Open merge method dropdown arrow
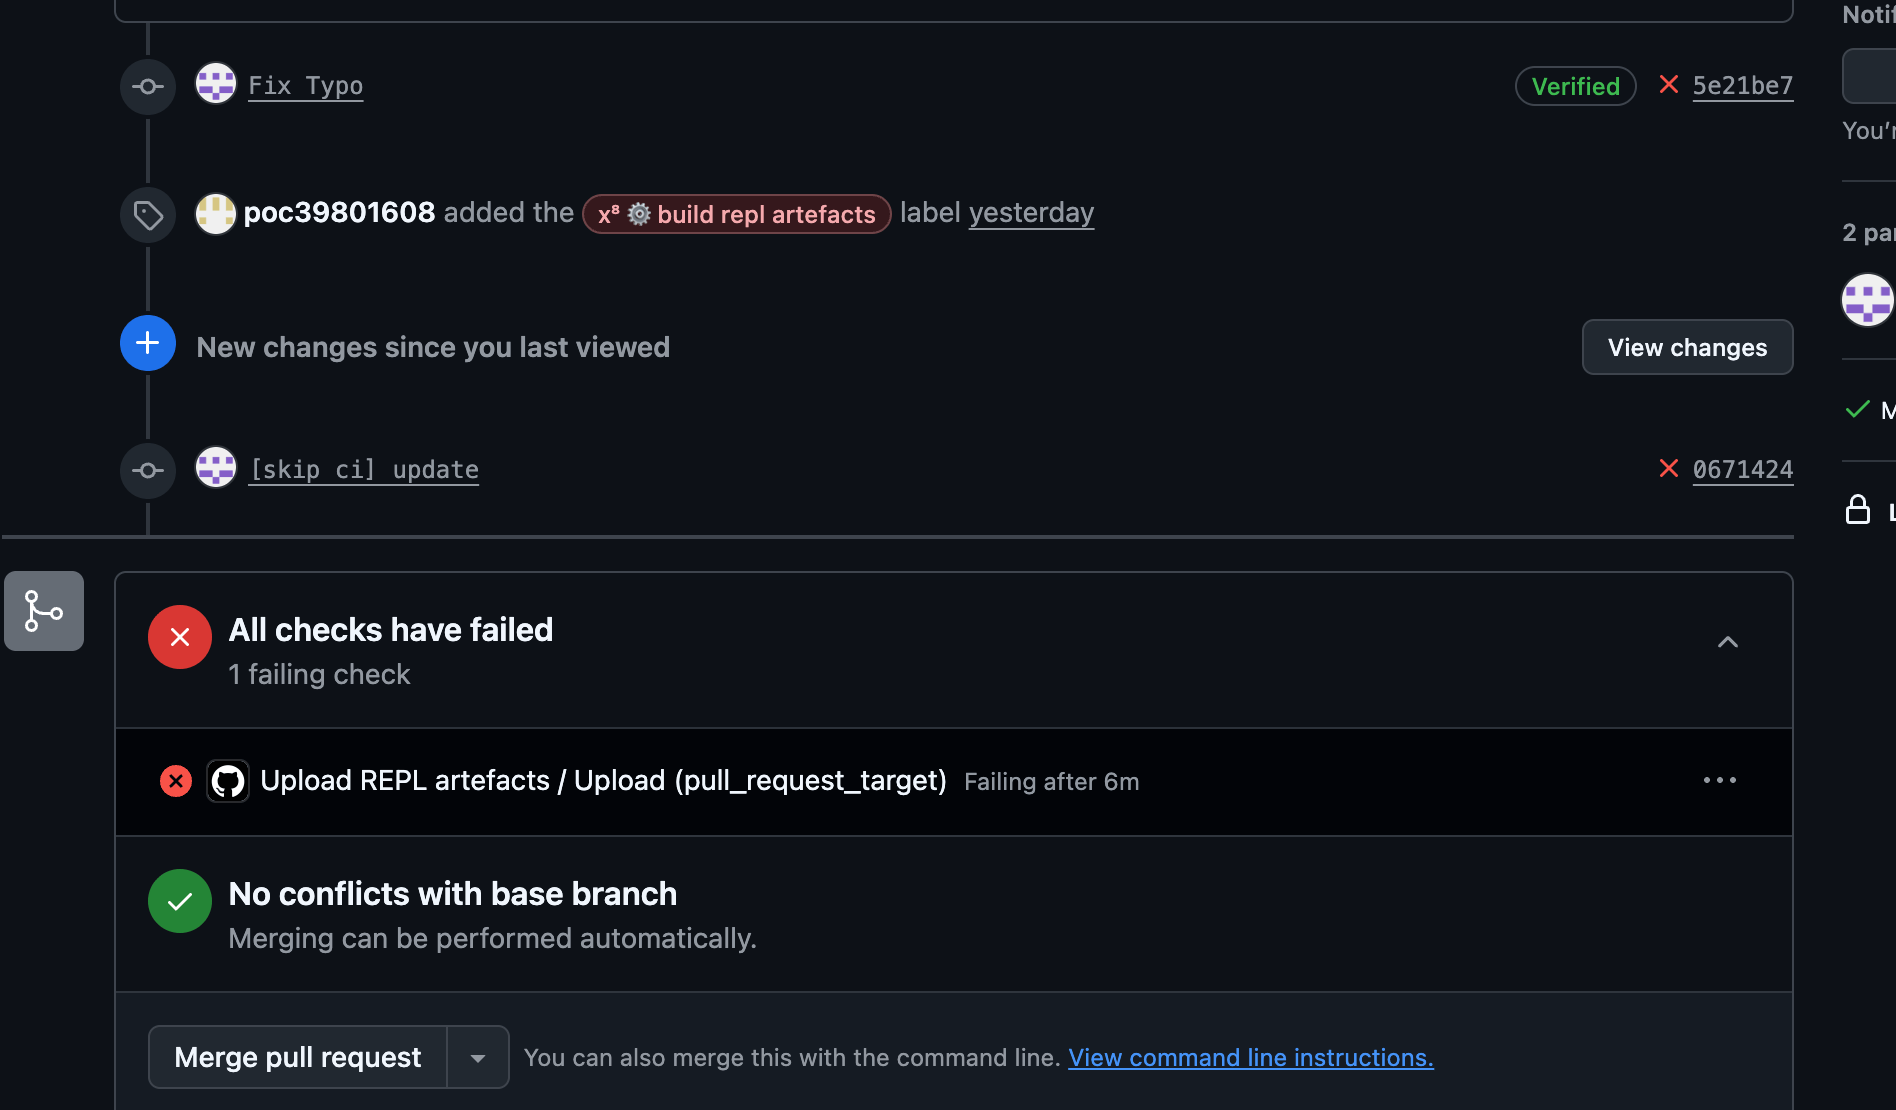 pyautogui.click(x=478, y=1058)
